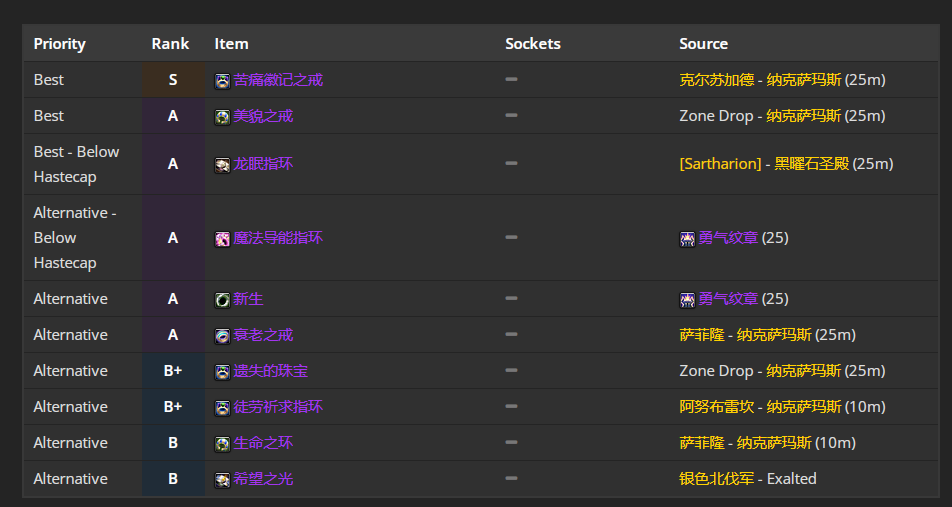Click the Rank column header

pyautogui.click(x=170, y=44)
